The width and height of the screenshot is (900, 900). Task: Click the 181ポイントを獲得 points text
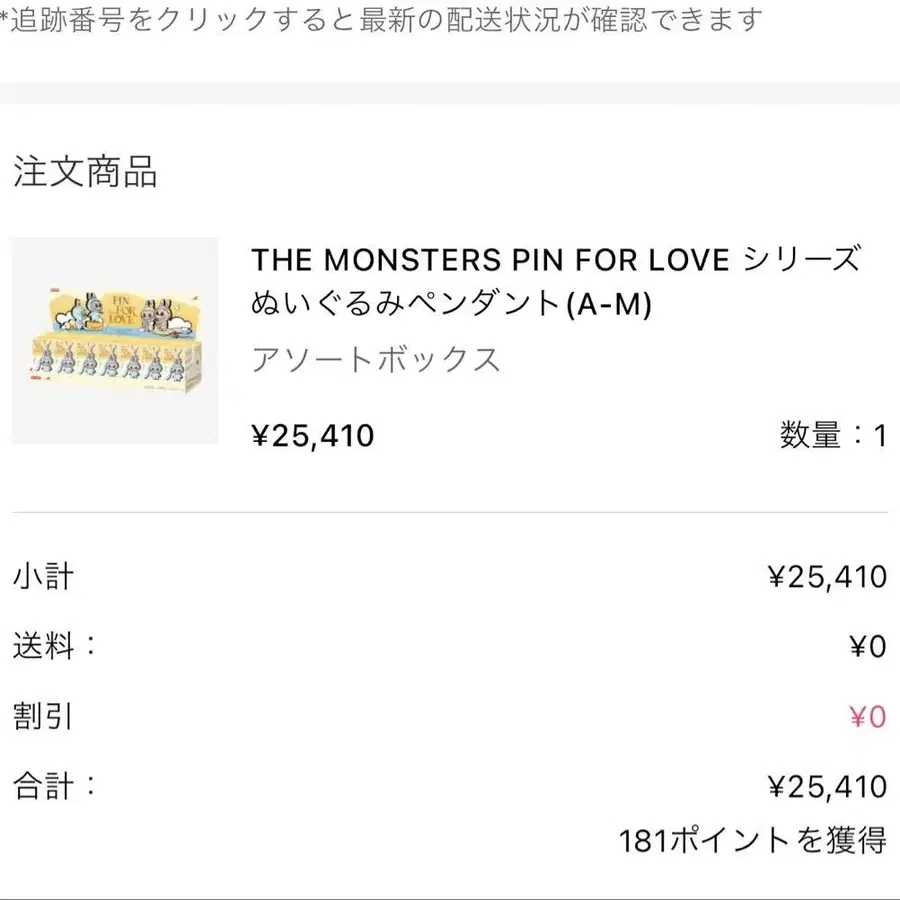point(752,841)
